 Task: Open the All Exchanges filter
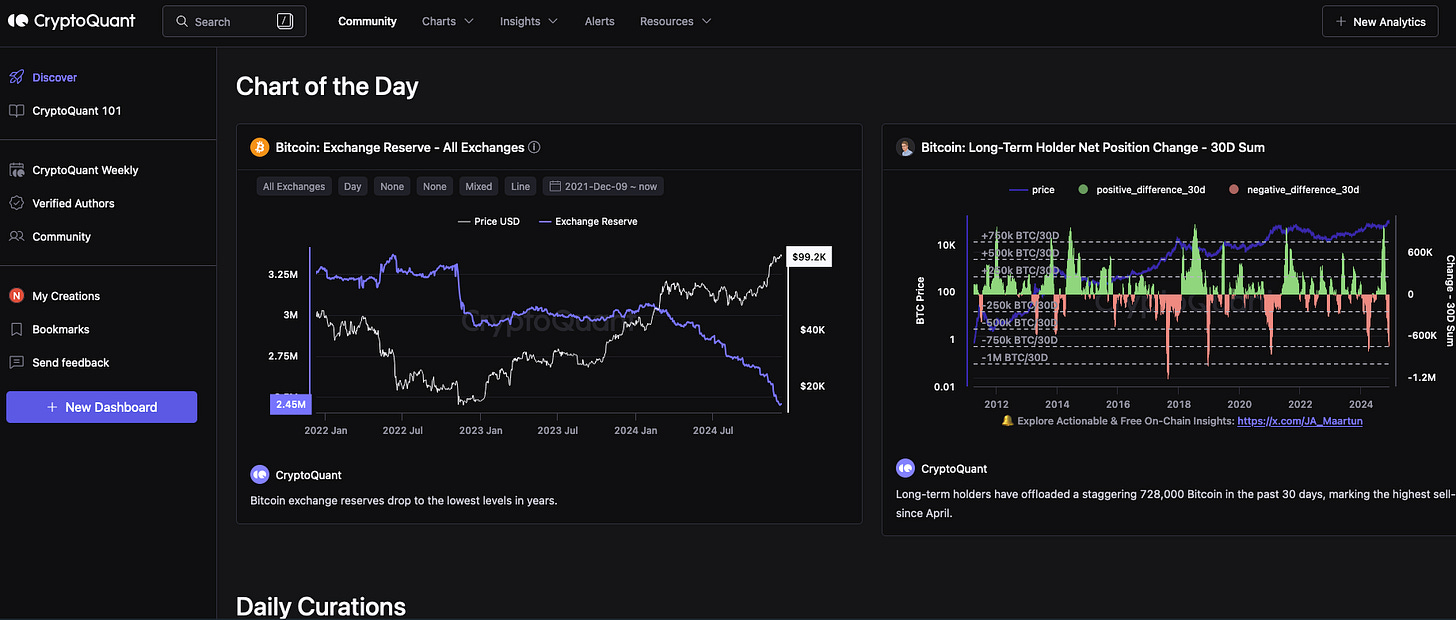(x=294, y=186)
